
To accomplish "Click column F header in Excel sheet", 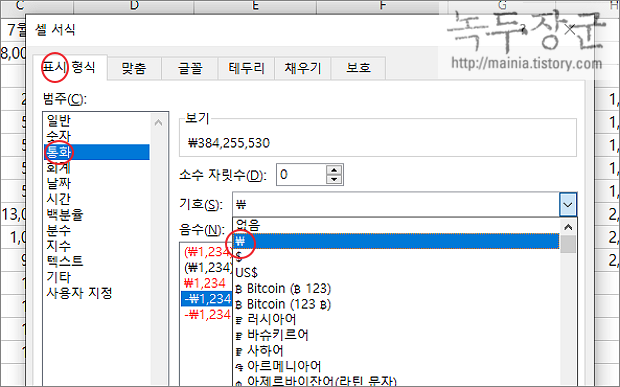I will pos(382,7).
